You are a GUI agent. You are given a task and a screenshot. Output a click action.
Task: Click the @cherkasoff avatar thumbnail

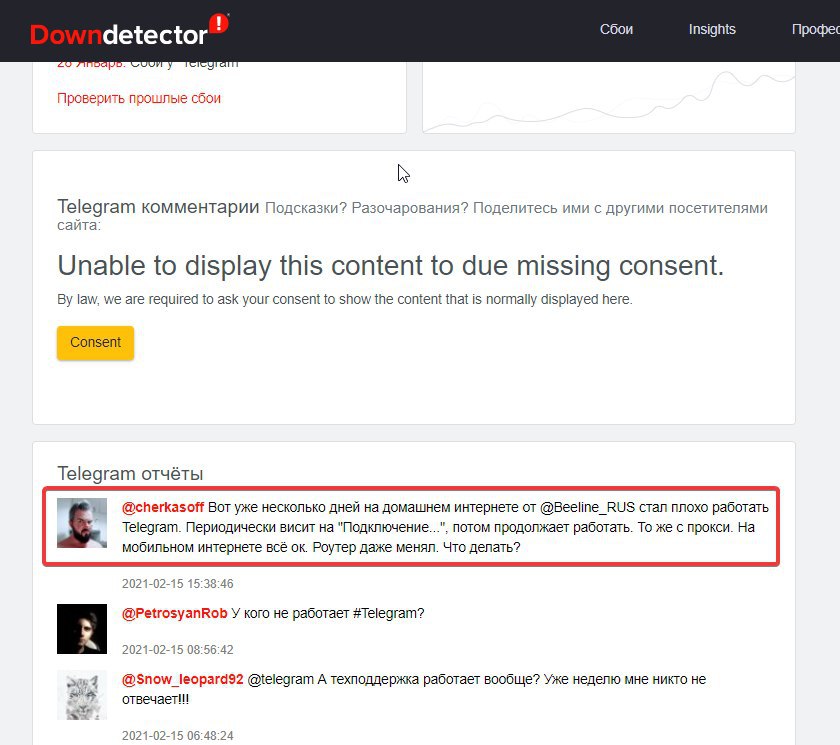(x=82, y=523)
